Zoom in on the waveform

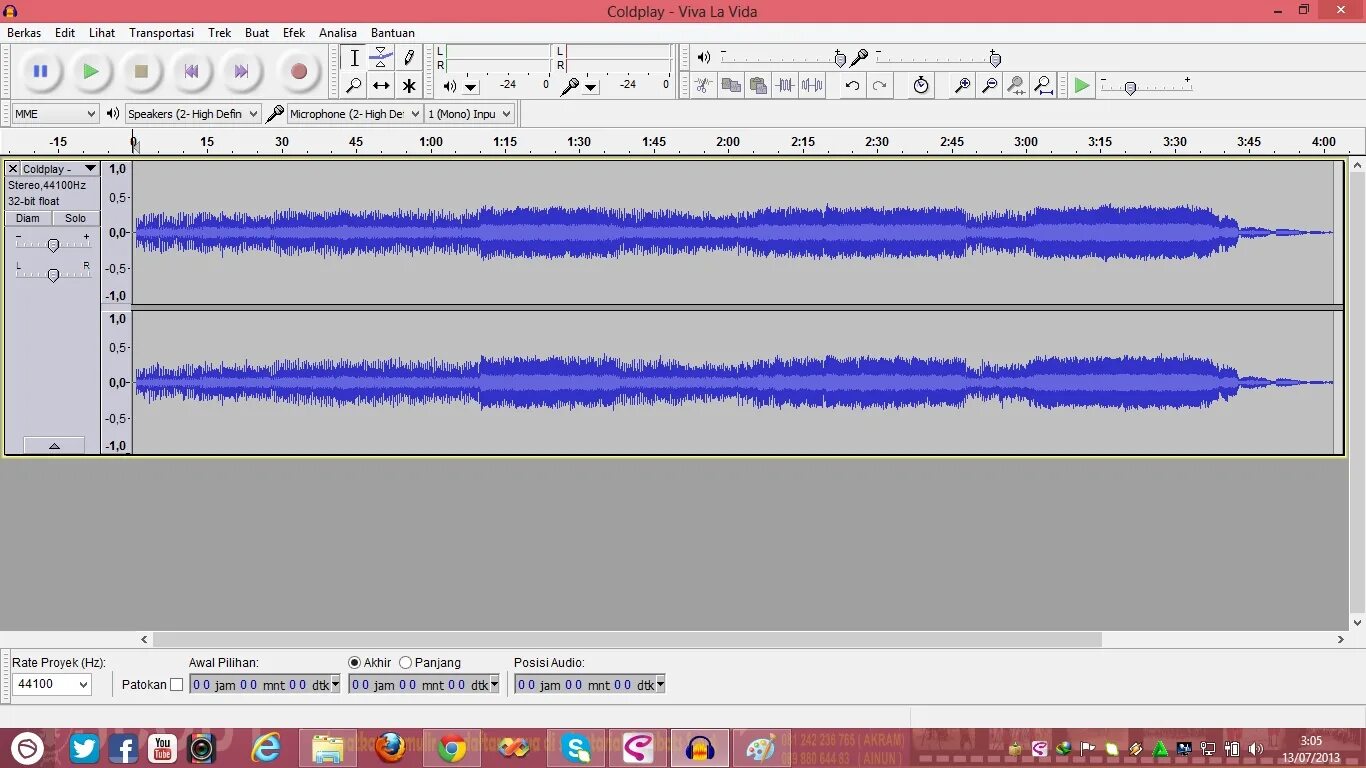[x=962, y=85]
